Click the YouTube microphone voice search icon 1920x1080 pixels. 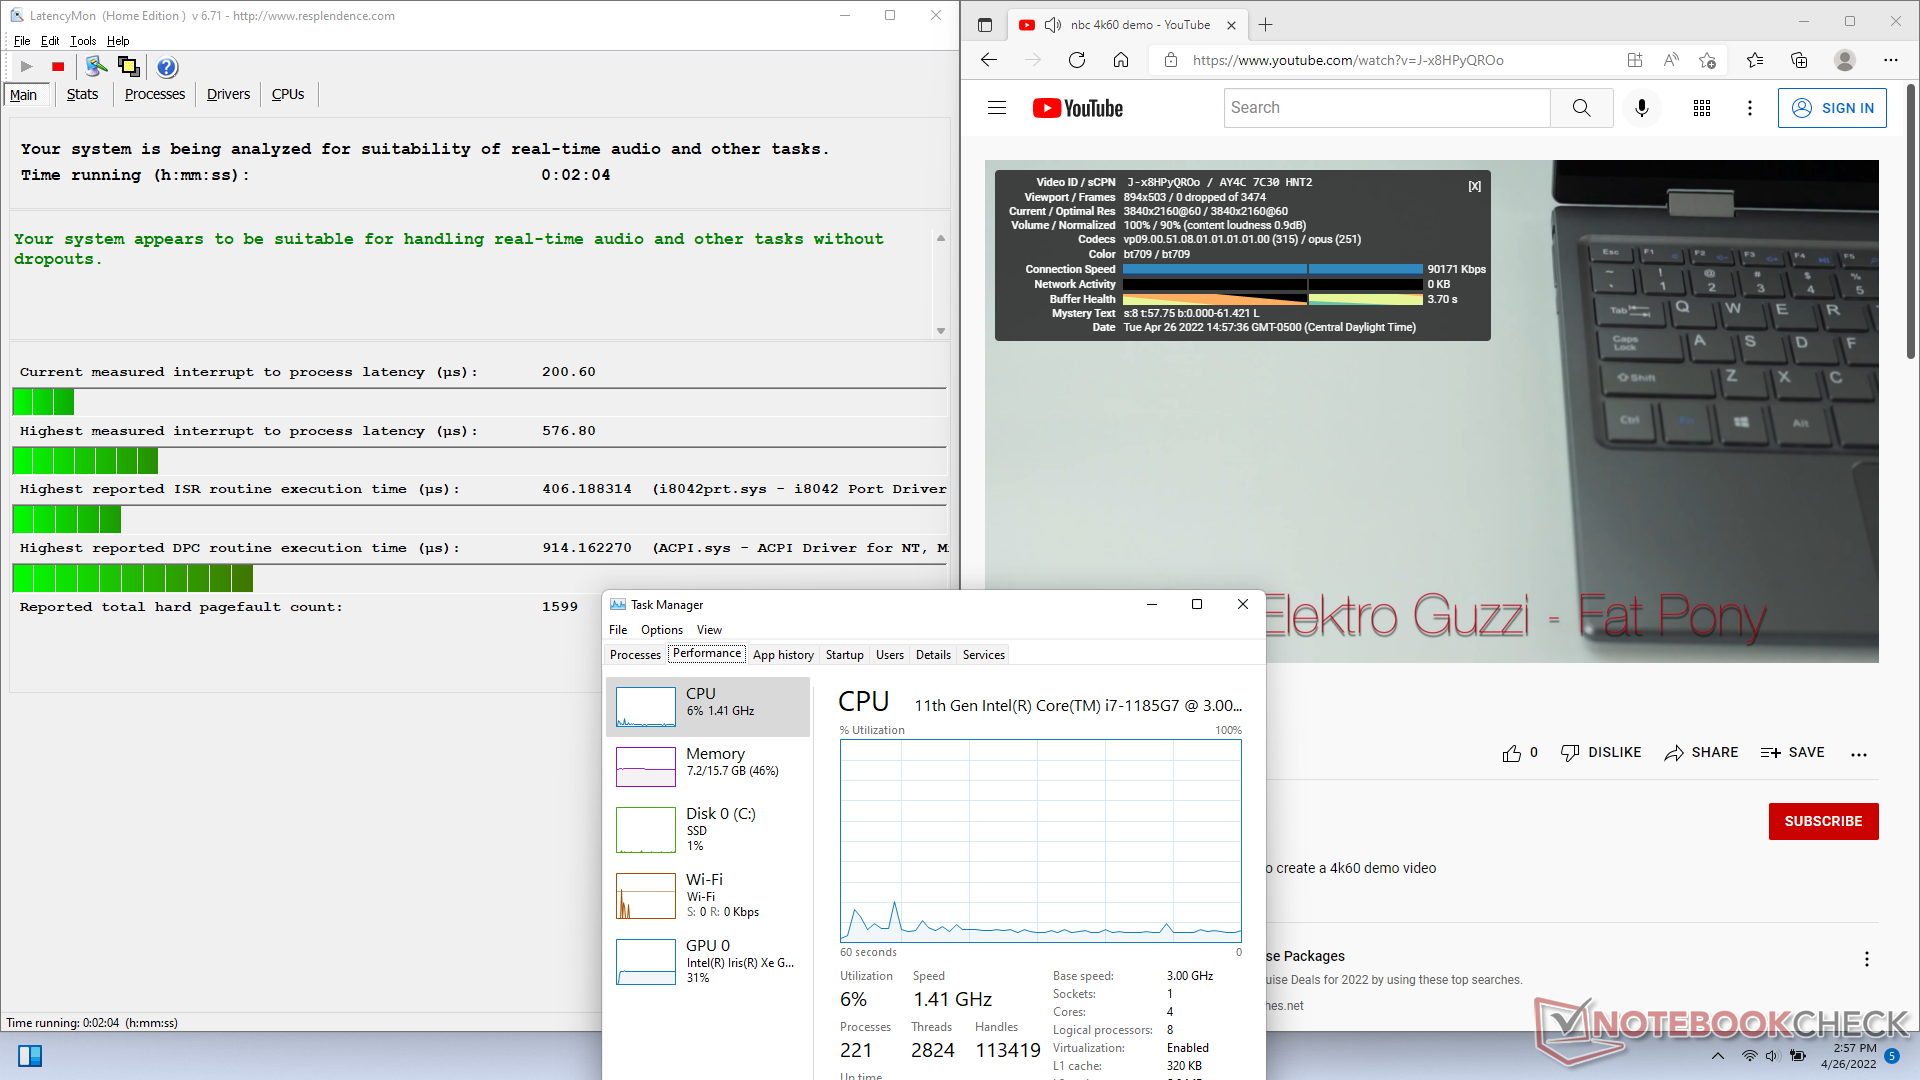point(1641,108)
